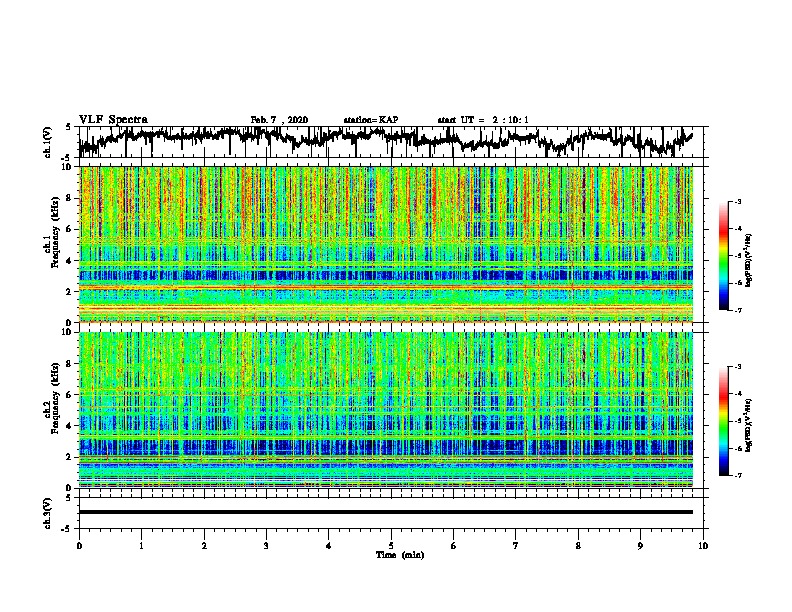Click the 'ch.1(V)' waveform axis label
Image resolution: width=792 pixels, height=612 pixels.
point(48,142)
